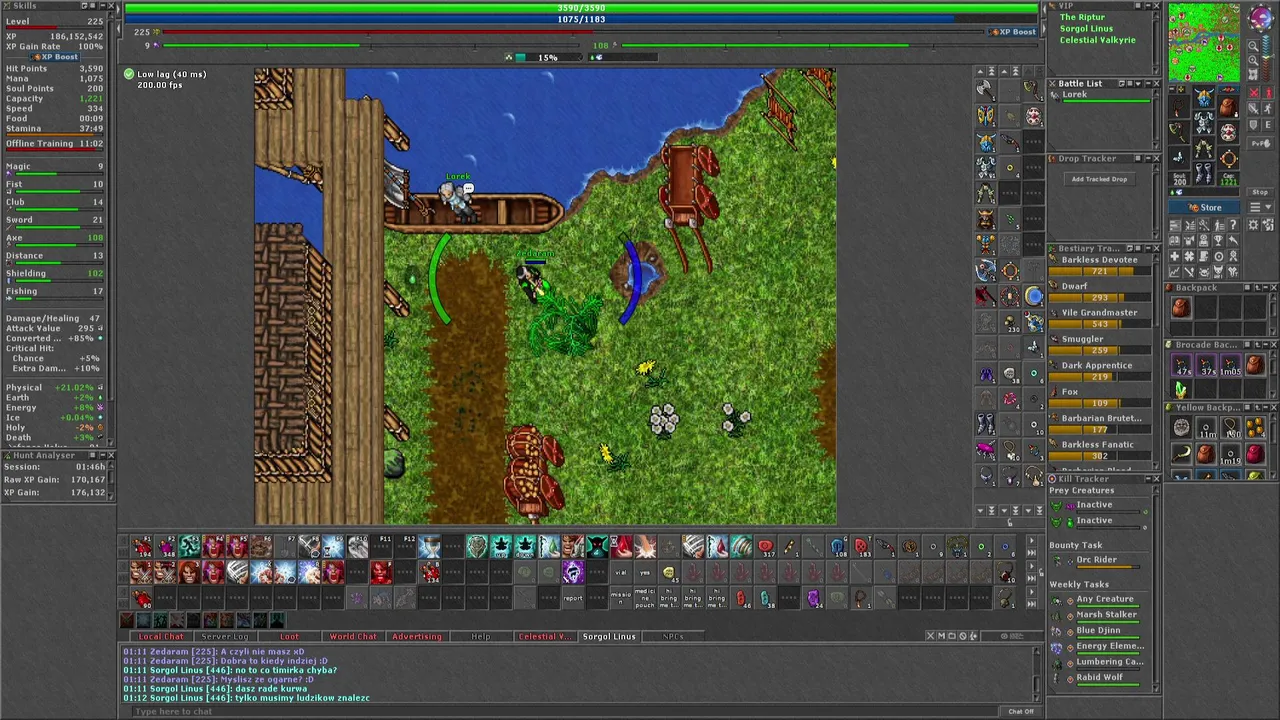
Task: Click the backpack item in Backpack container
Action: (1181, 308)
